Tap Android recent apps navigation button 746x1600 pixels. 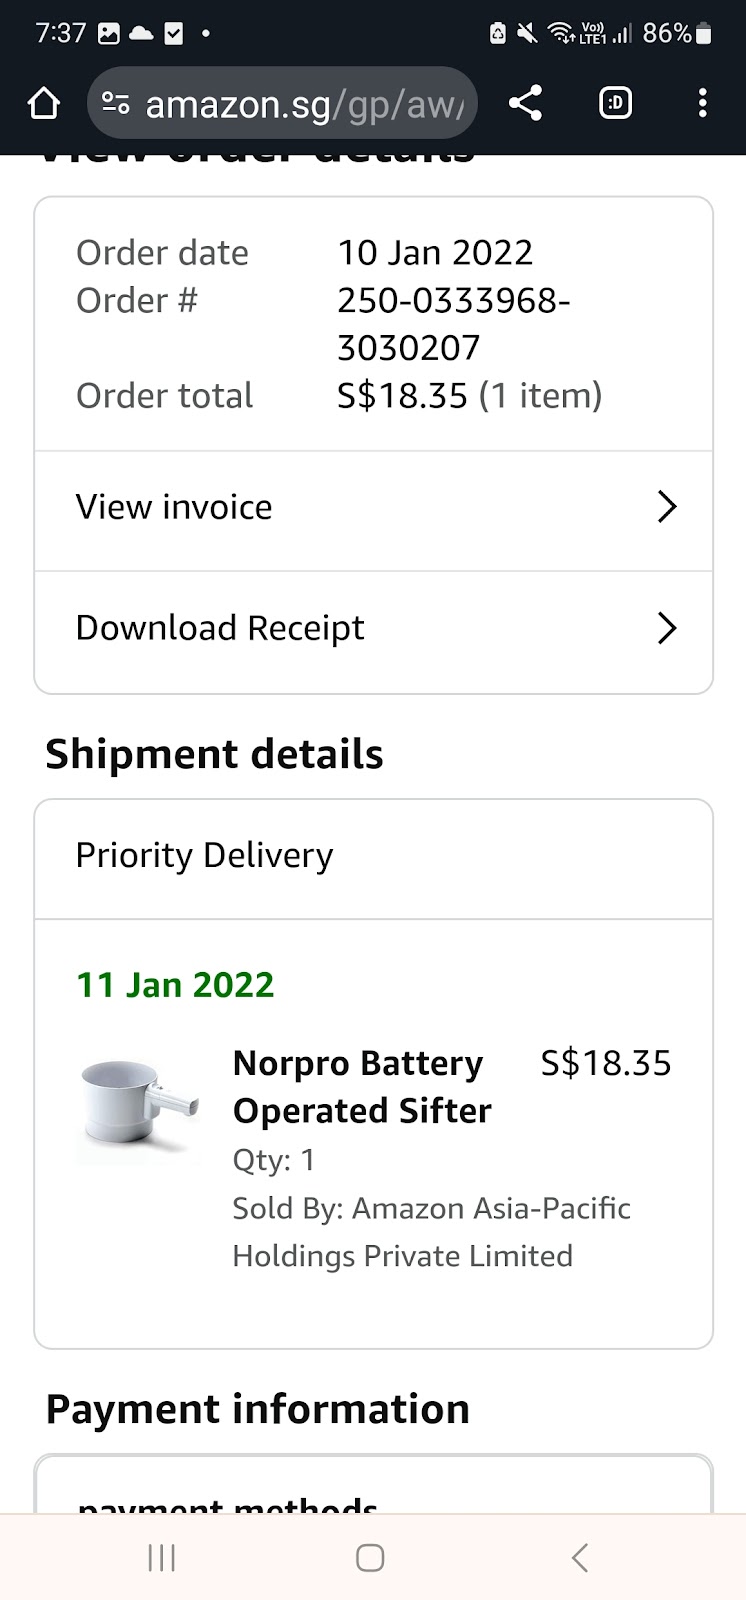[x=161, y=1558]
